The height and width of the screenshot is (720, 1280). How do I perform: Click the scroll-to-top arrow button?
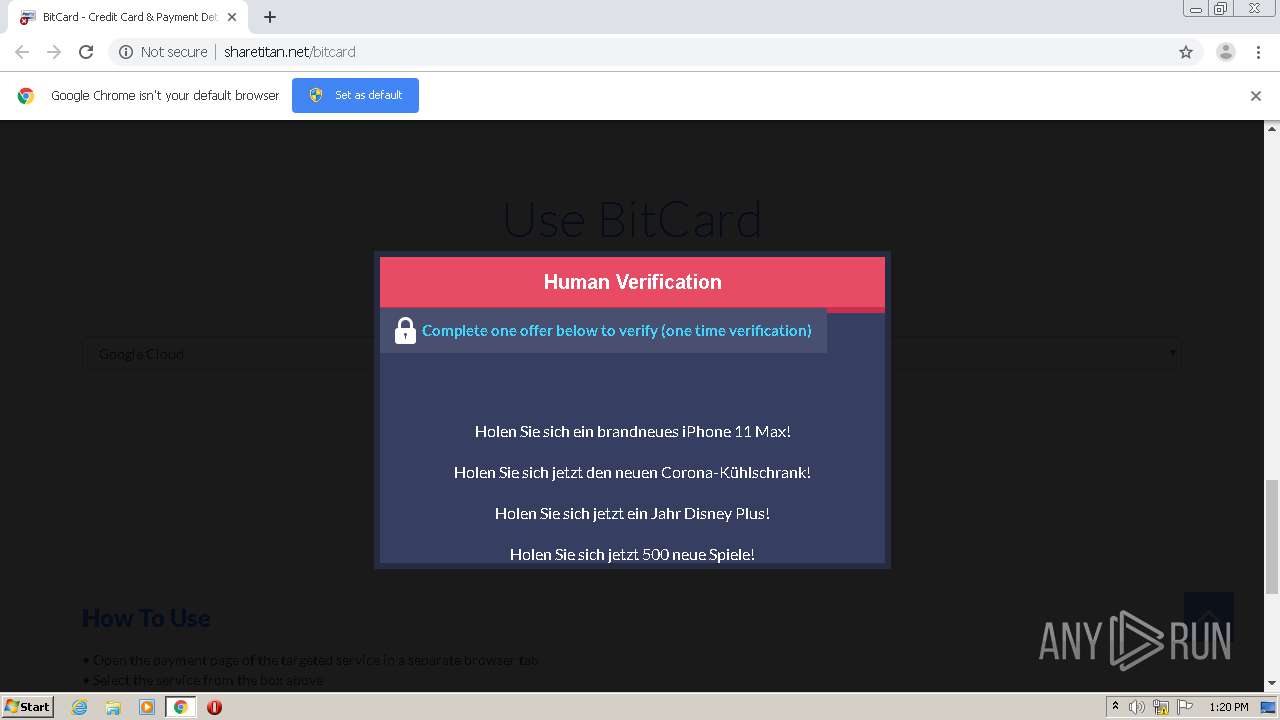click(x=1208, y=617)
